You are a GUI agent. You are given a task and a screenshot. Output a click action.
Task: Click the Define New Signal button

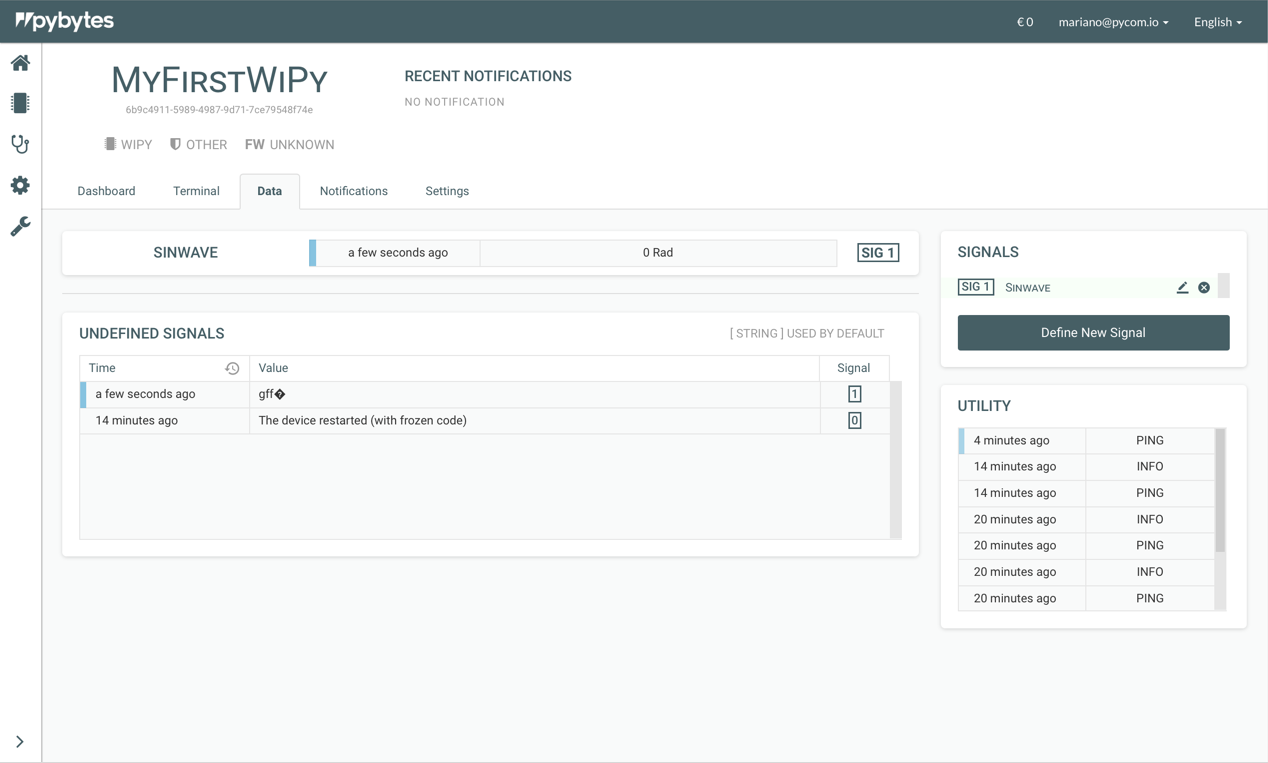(1093, 333)
